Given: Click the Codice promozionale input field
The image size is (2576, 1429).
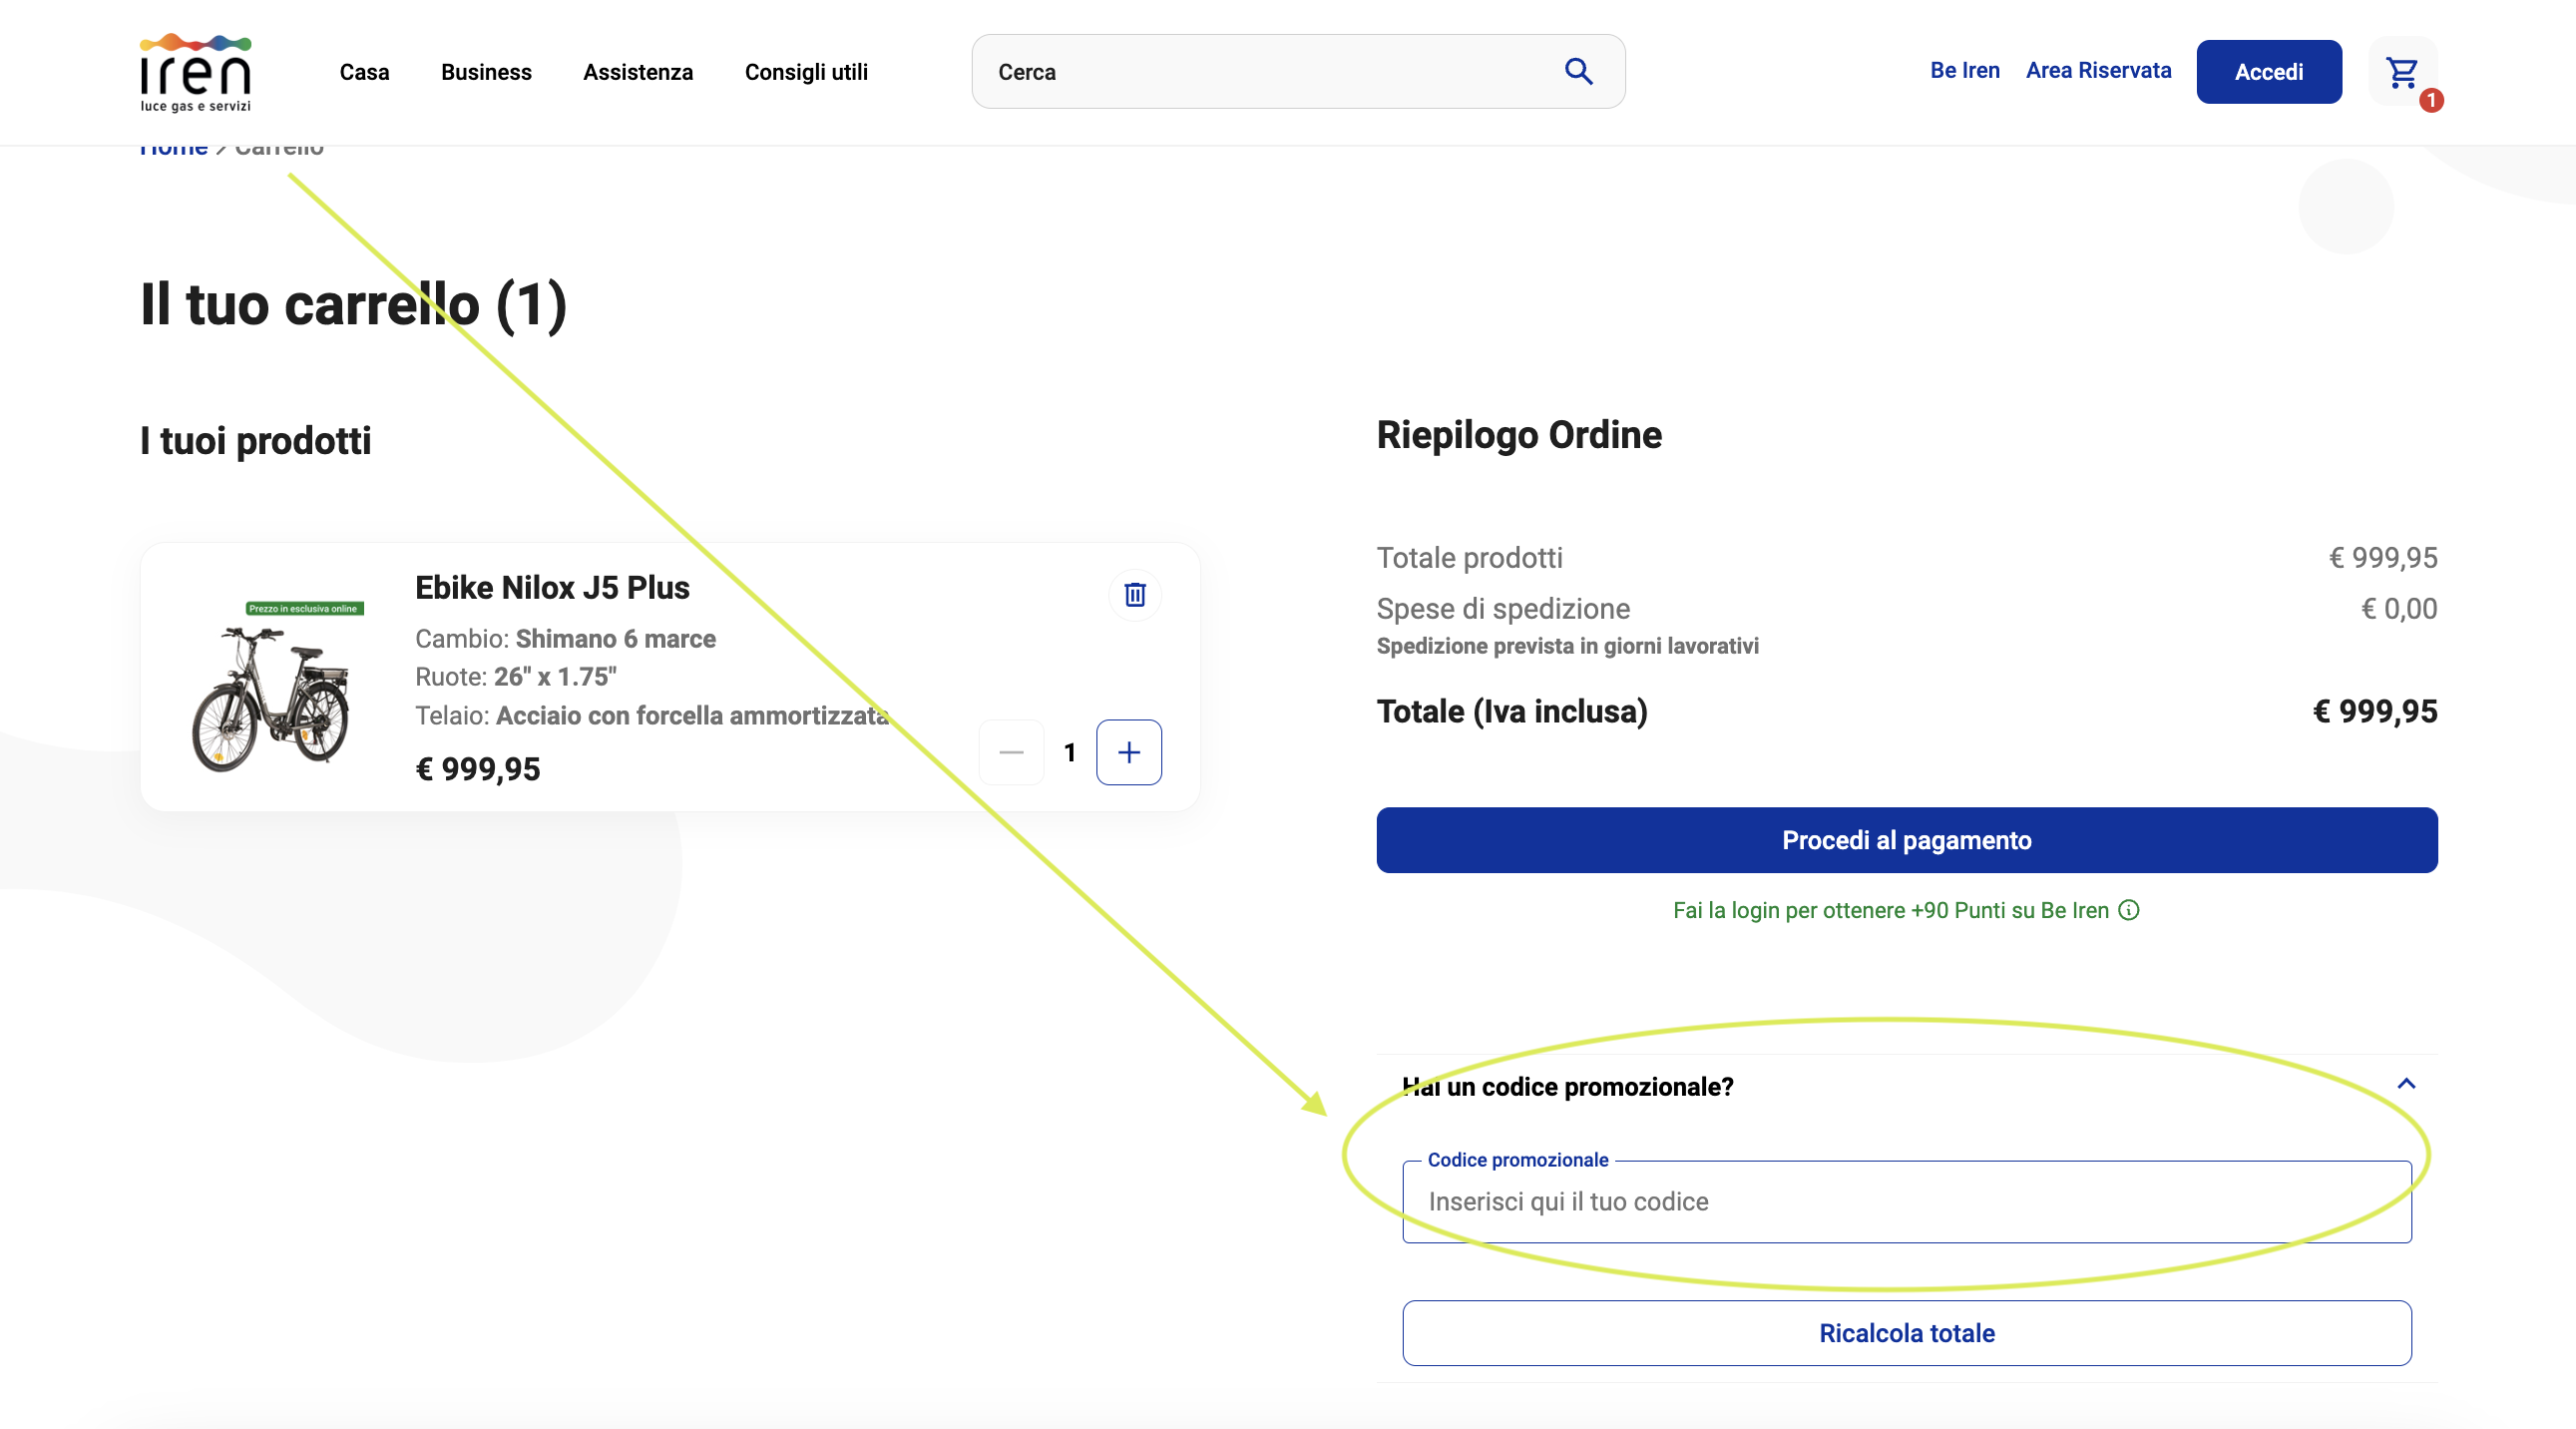Looking at the screenshot, I should 1906,1202.
